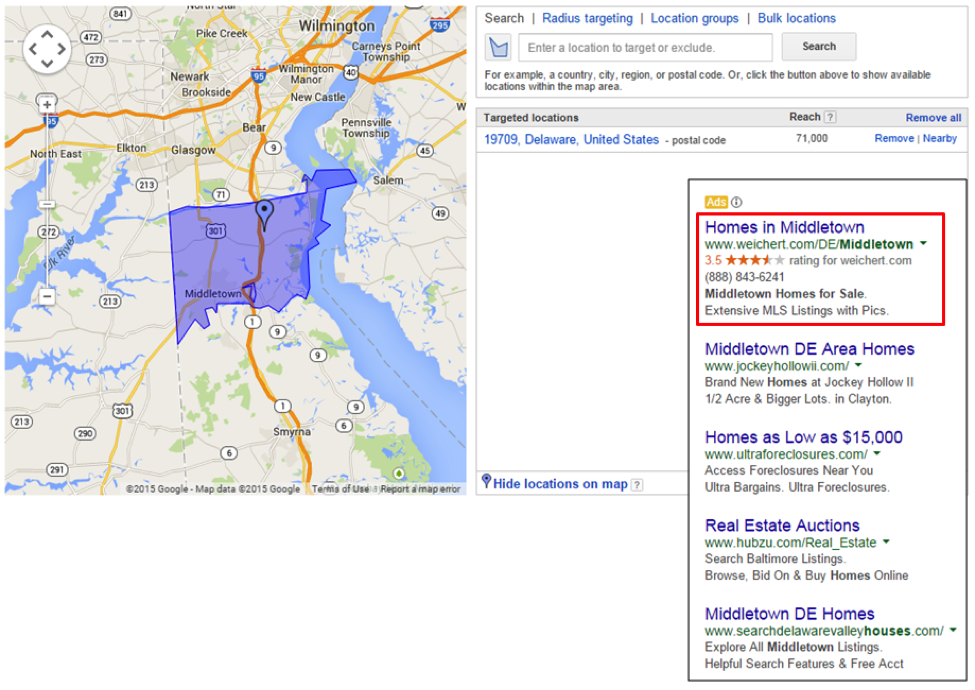Click the Remove all link
This screenshot has width=975, height=690.
point(932,117)
